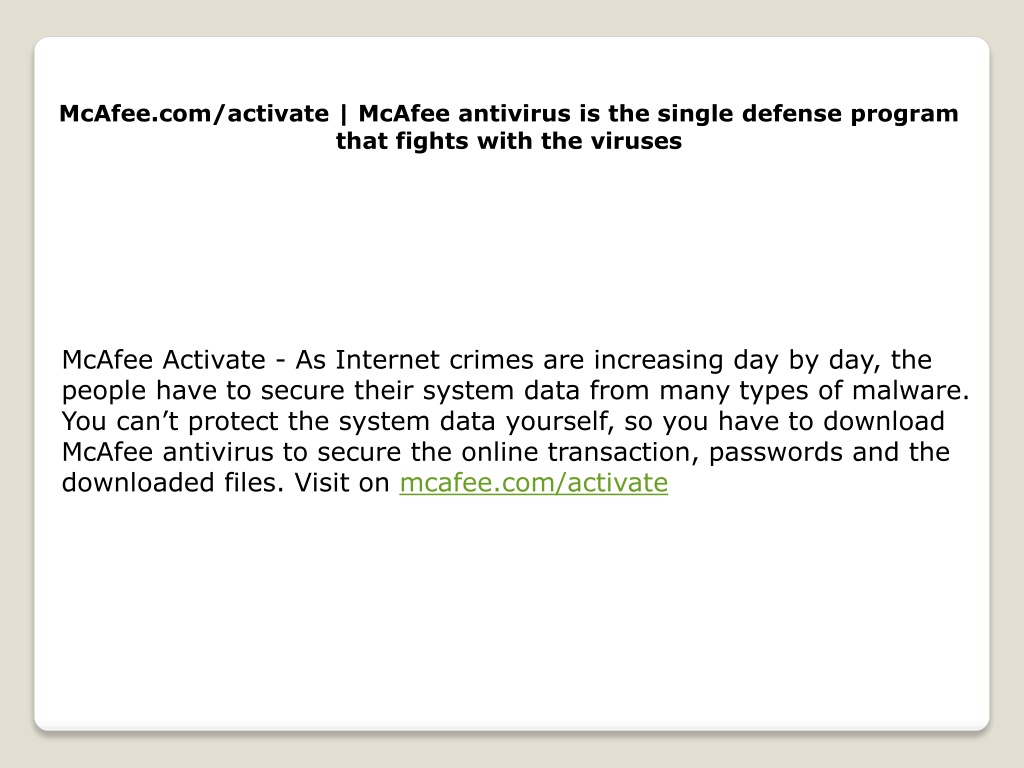Click the words 'downloaded files.' on the last line
The width and height of the screenshot is (1024, 768).
pos(173,483)
